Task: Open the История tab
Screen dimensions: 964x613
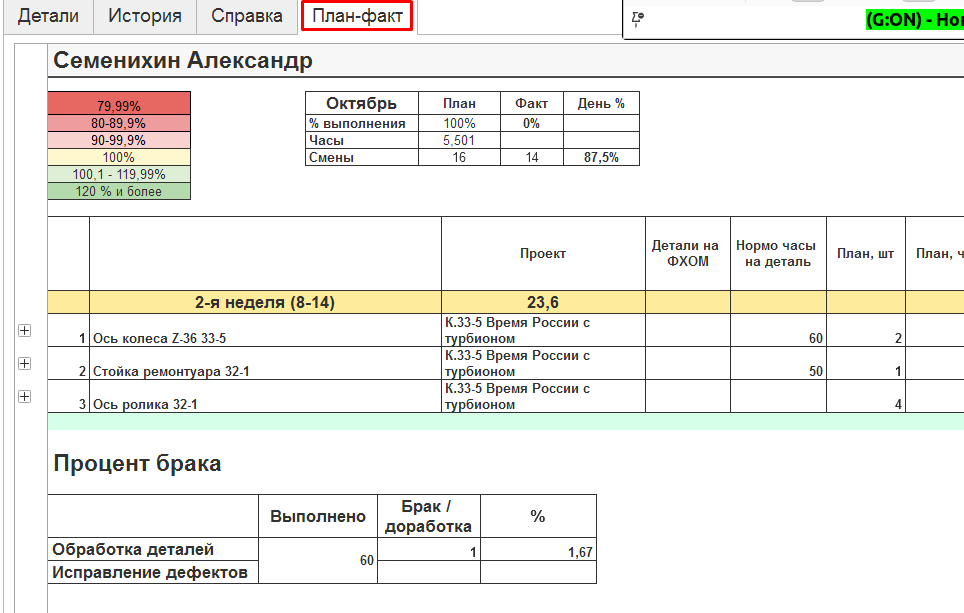Action: pyautogui.click(x=145, y=17)
